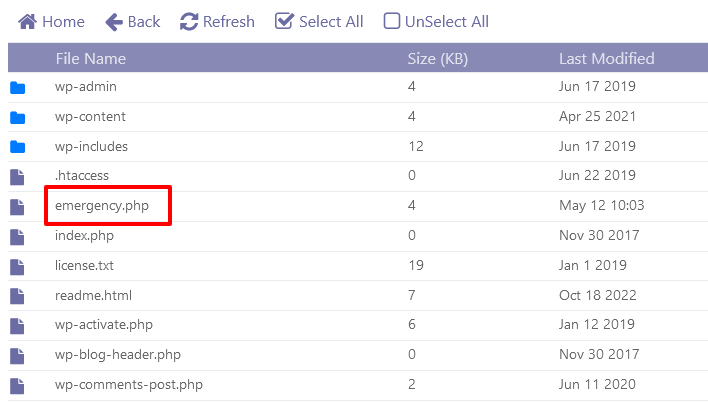708x405 pixels.
Task: Click the Apr 25 2021 modified date
Action: [x=597, y=116]
